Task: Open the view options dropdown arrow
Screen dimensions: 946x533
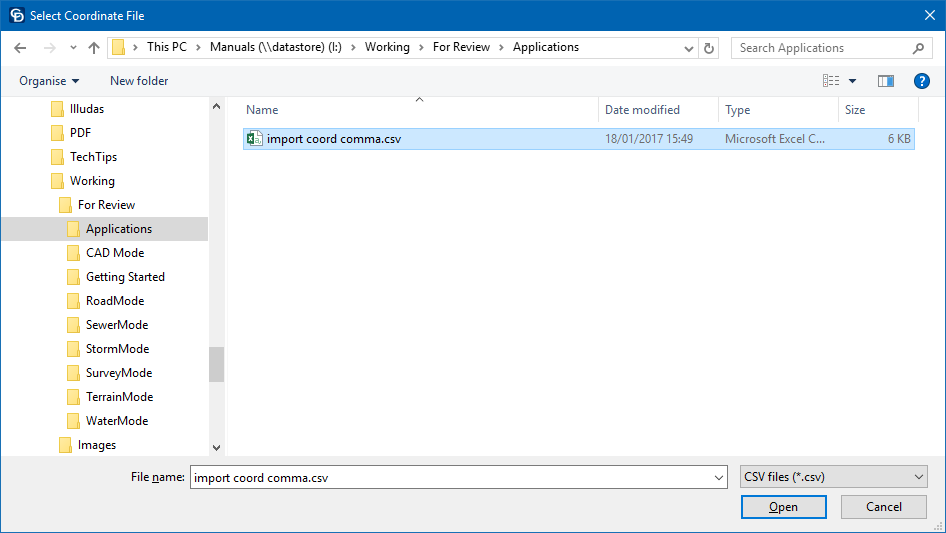Action: click(x=852, y=81)
